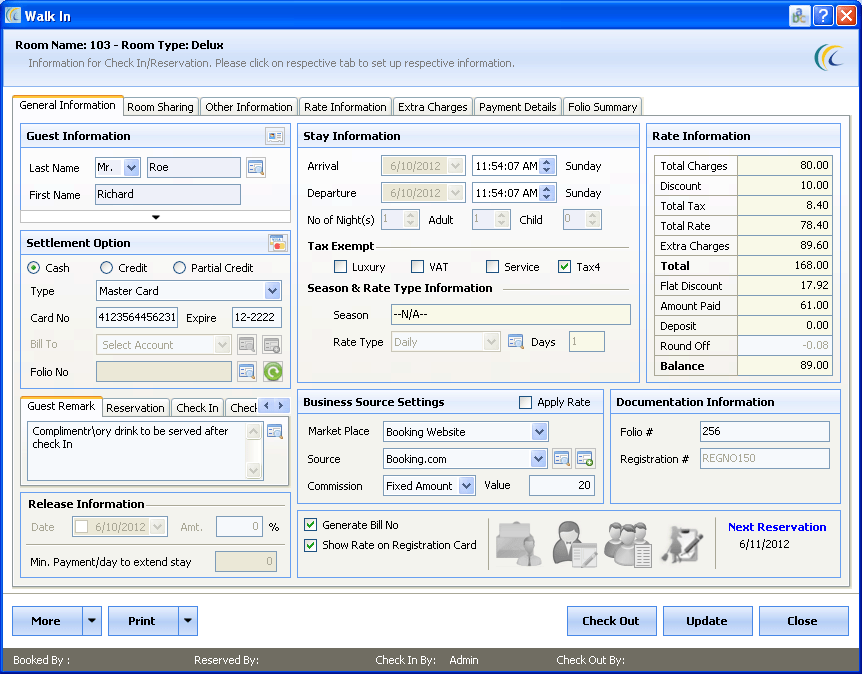Switch to the Extra Charges tab
The height and width of the screenshot is (674, 862).
point(432,107)
